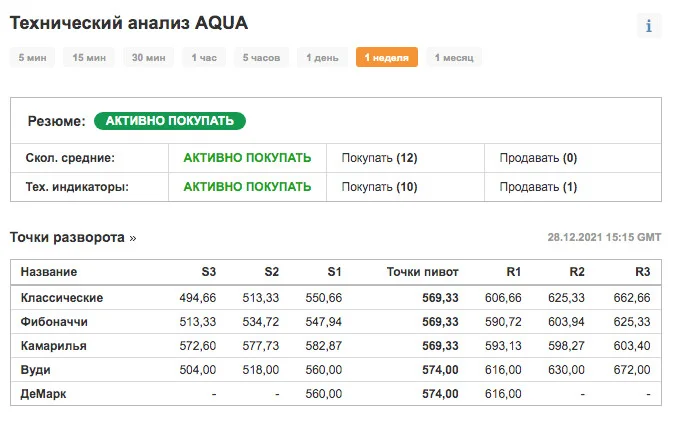Click Классические S3 value 494,66
The image size is (673, 427).
click(x=198, y=298)
